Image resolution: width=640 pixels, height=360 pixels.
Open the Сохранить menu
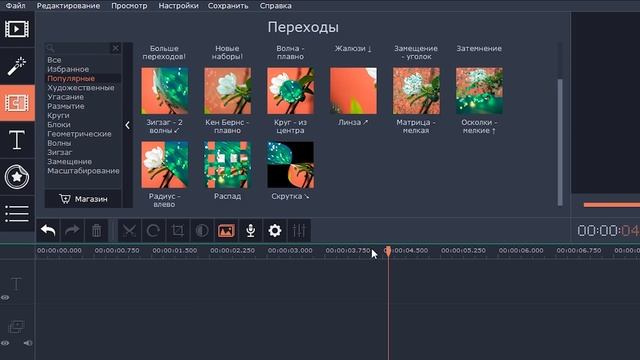click(x=228, y=6)
